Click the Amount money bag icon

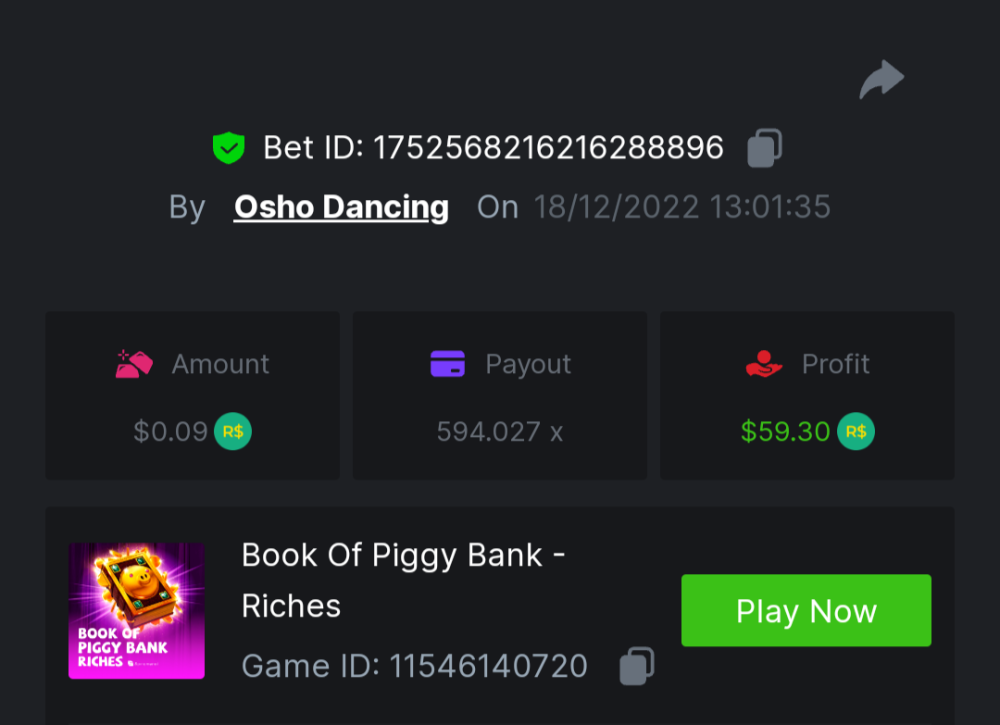(134, 364)
